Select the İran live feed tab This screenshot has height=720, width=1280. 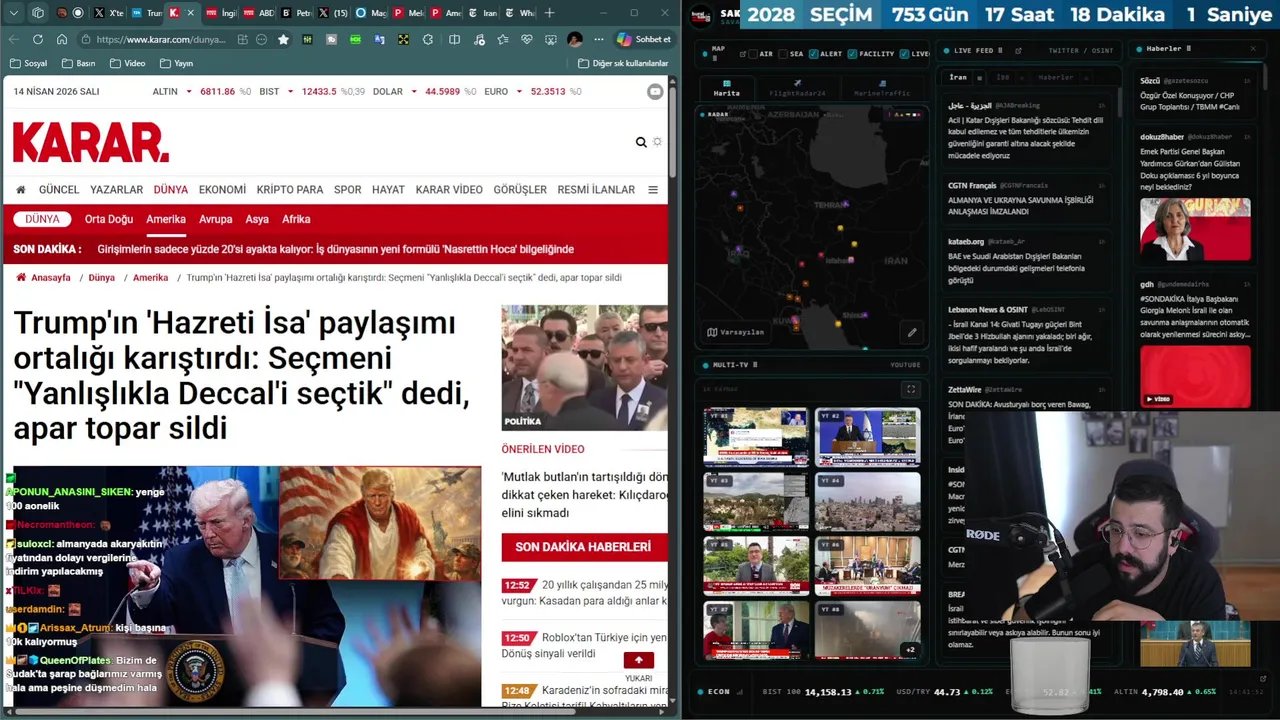[x=958, y=77]
